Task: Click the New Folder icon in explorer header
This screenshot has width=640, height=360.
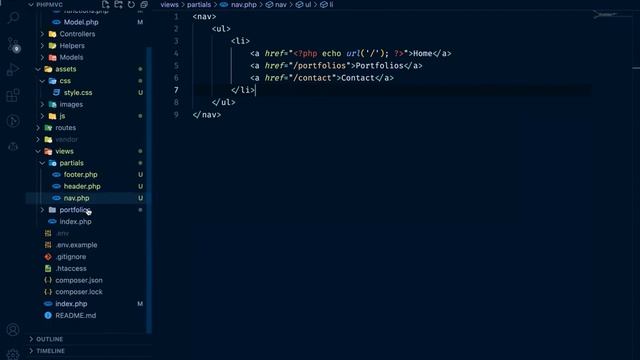Action: pos(118,4)
